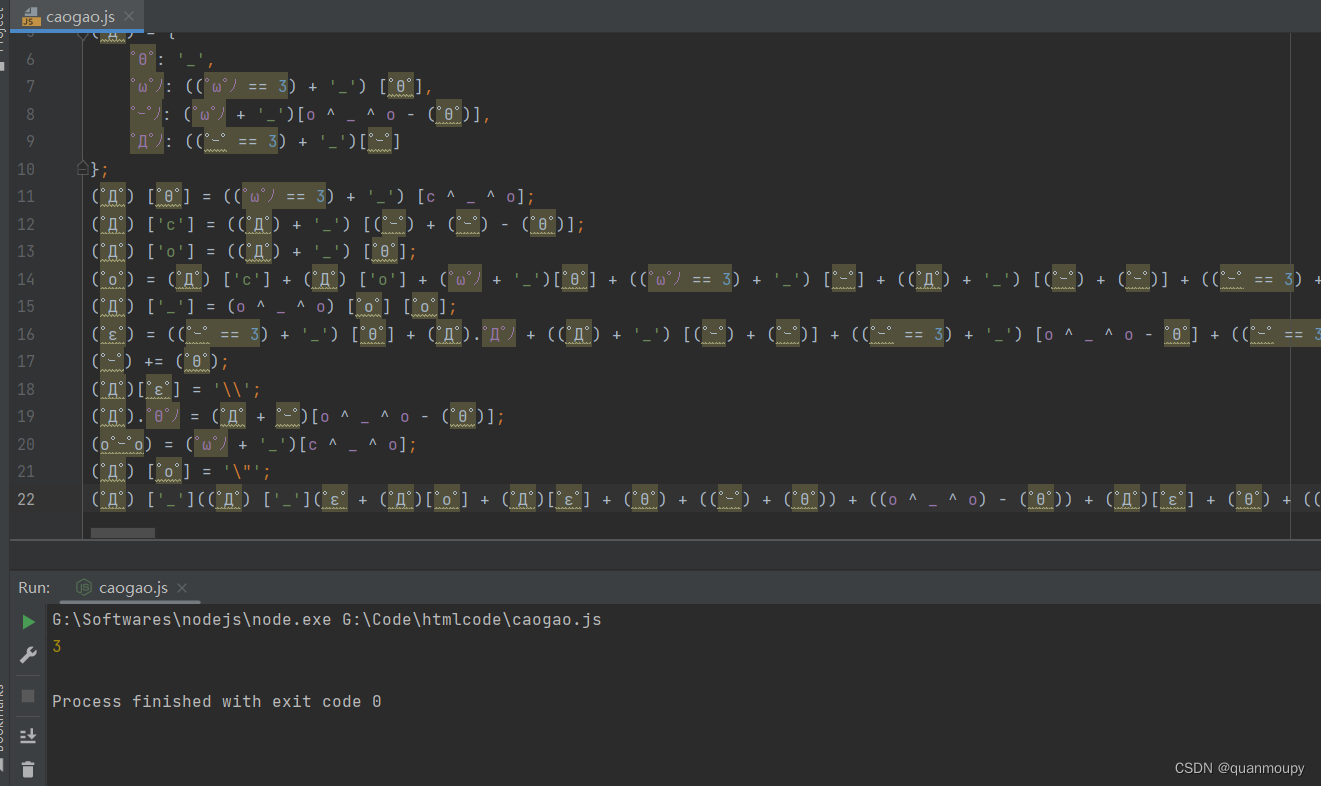Clear console with the trash icon
The image size is (1321, 786).
(28, 769)
